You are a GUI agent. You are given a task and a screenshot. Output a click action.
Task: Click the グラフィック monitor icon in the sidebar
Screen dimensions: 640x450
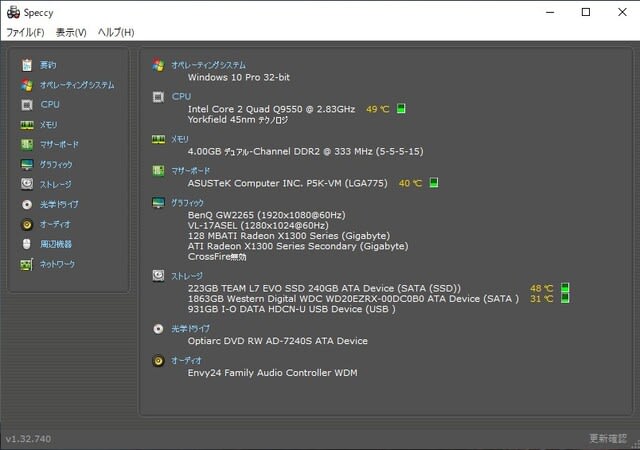(27, 165)
